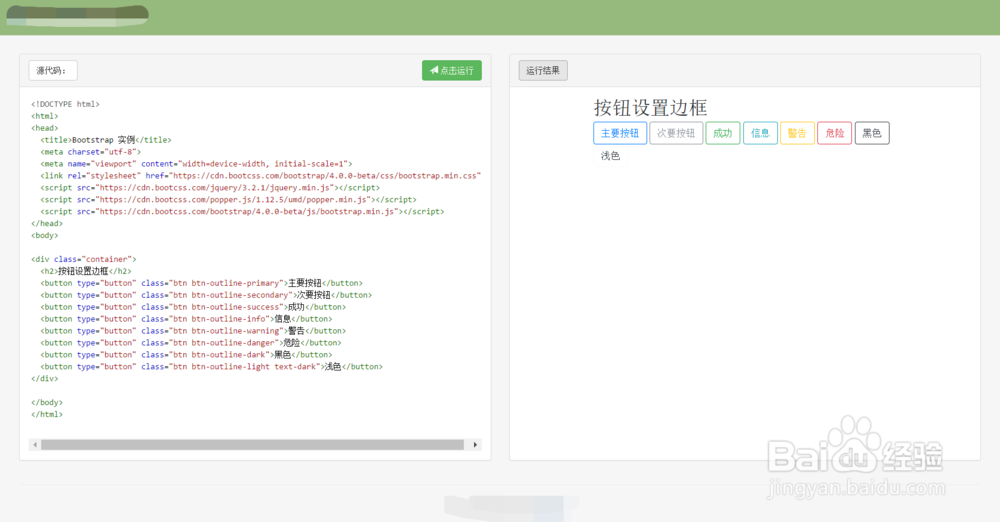This screenshot has width=1000, height=522.
Task: Click the h2 按钮设置边框 code line
Action: click(86, 271)
